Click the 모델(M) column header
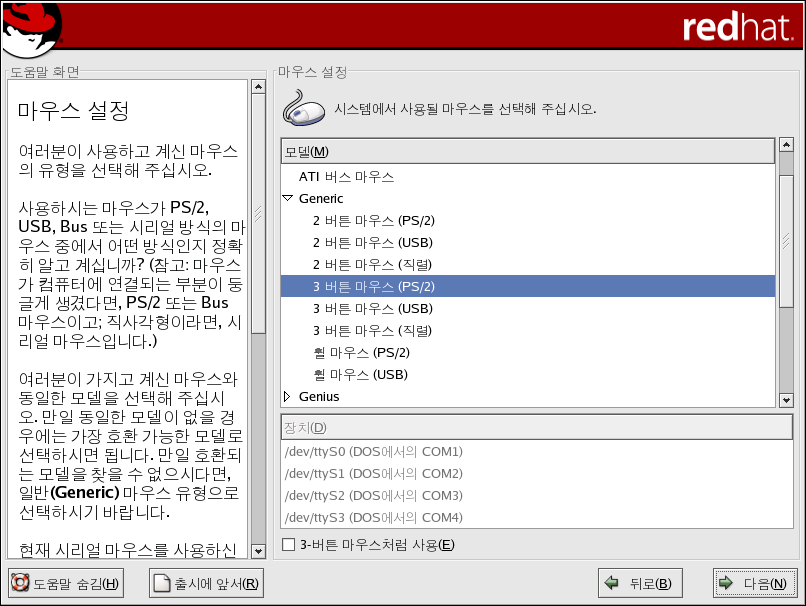Viewport: 806px width, 606px height. pos(528,151)
